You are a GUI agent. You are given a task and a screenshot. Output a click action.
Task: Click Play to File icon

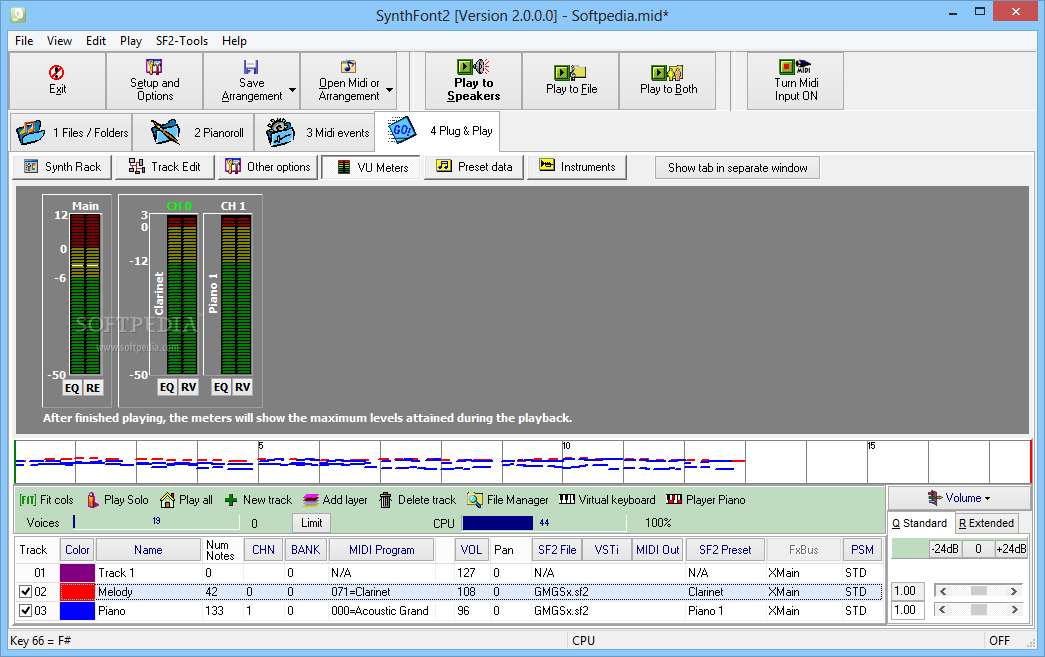coord(570,72)
